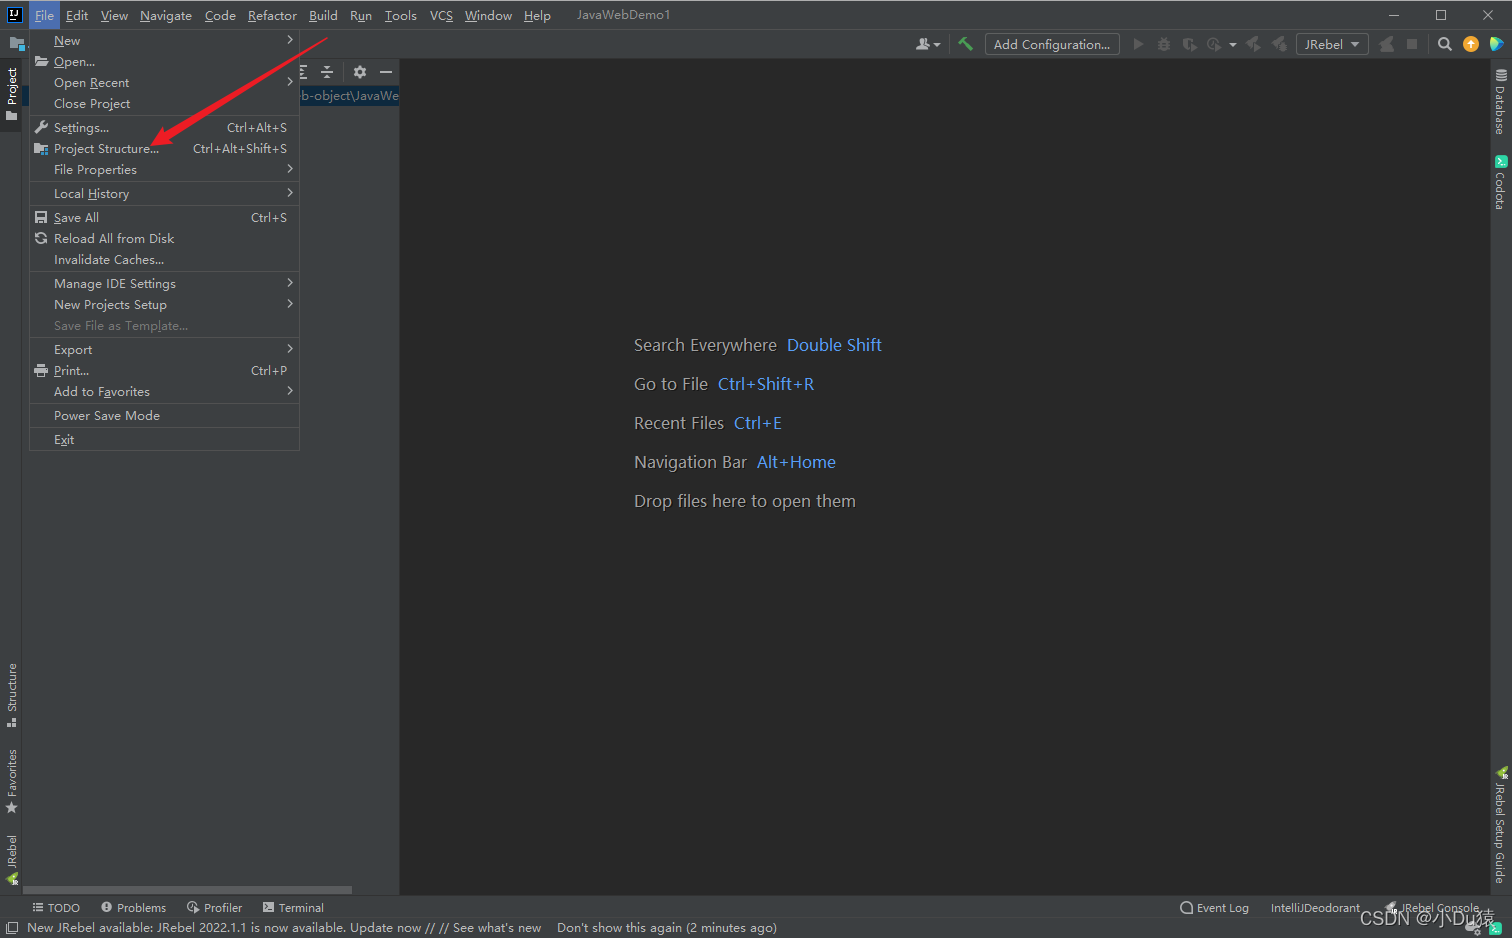Click Run with Coverage icon

pos(1189,44)
